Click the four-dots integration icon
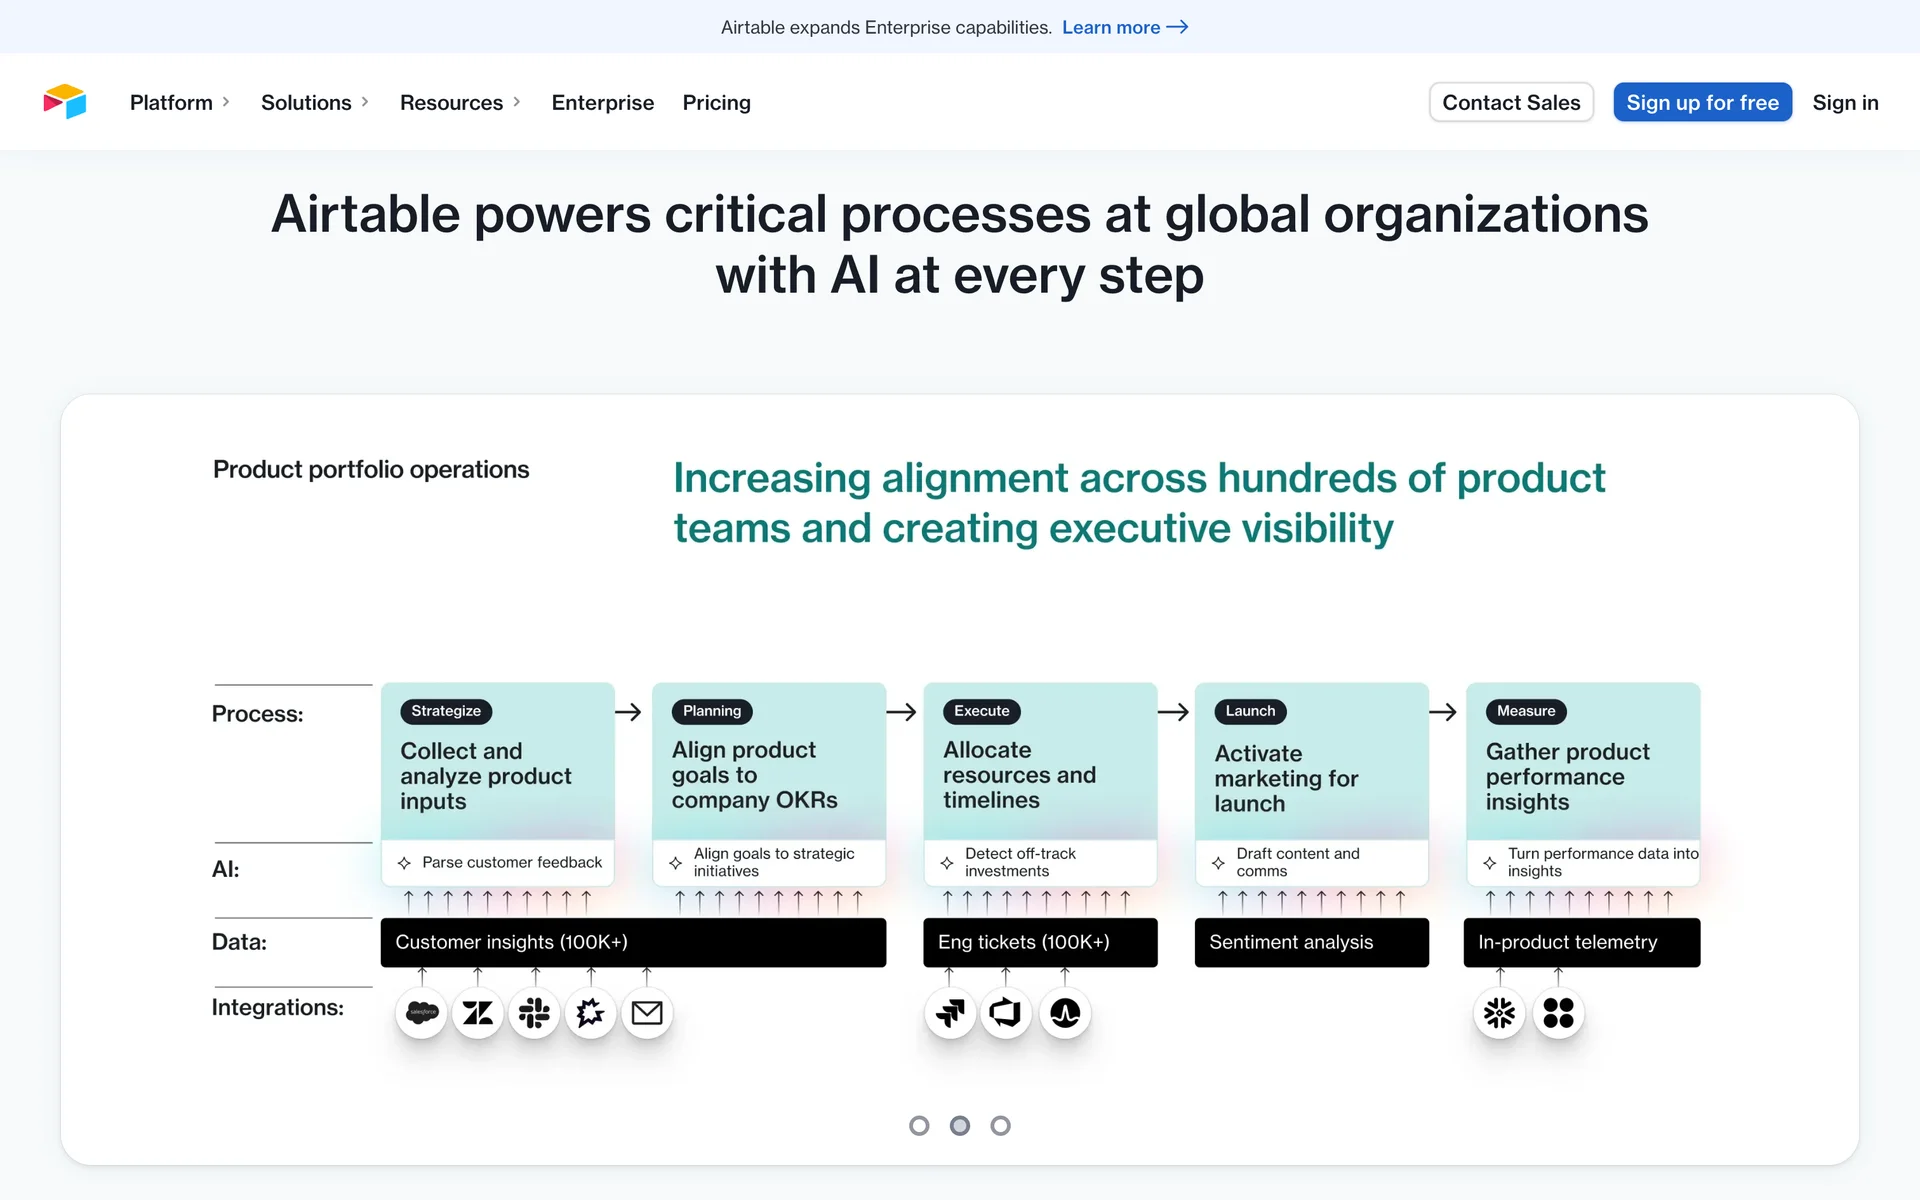The image size is (1920, 1200). pos(1558,1013)
